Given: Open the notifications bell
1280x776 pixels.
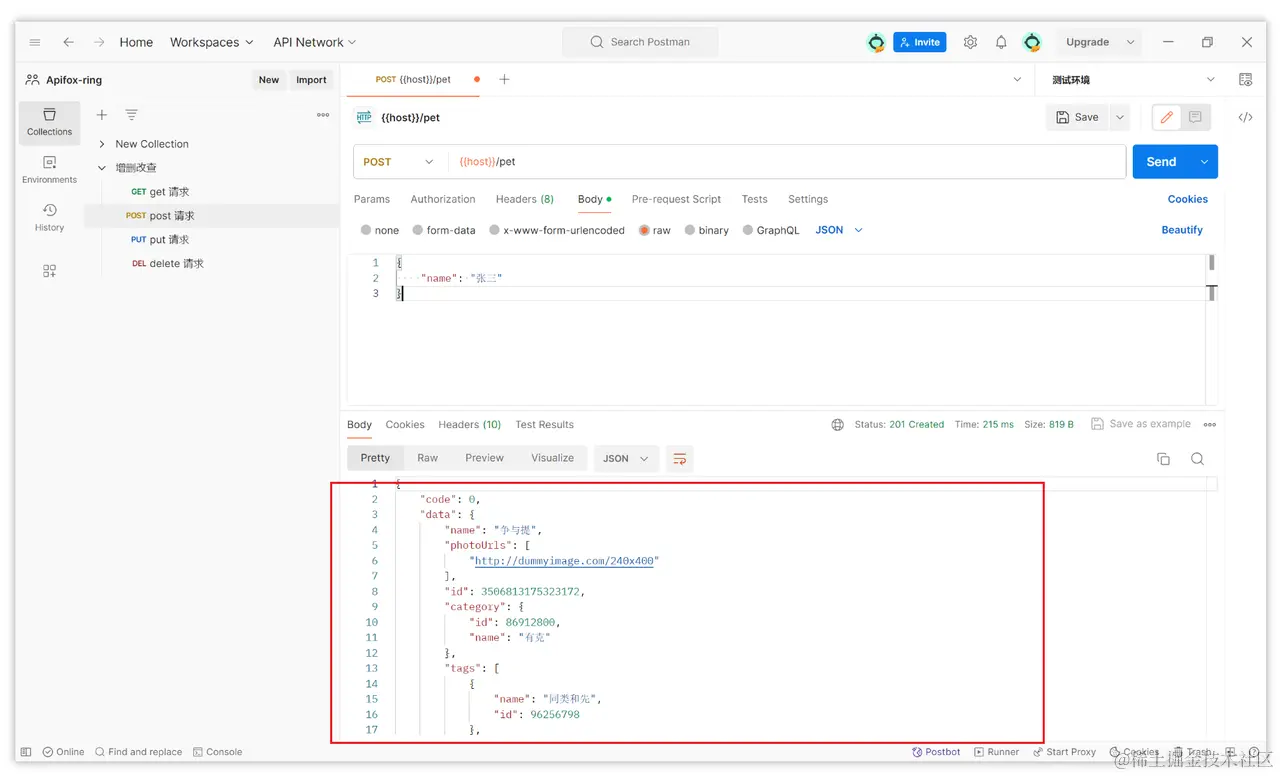Looking at the screenshot, I should coord(1001,42).
